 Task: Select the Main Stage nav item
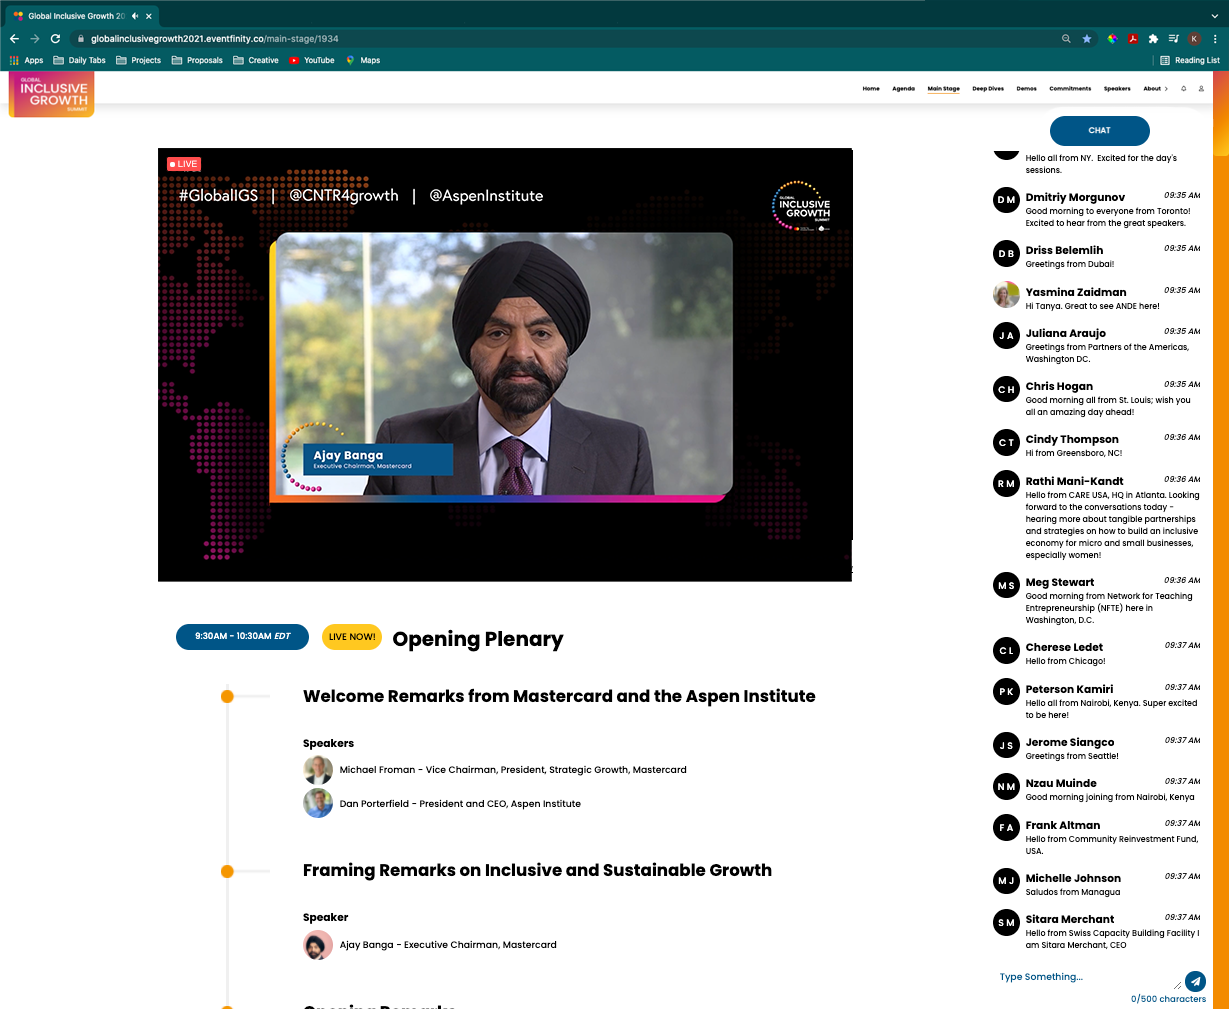(x=943, y=89)
